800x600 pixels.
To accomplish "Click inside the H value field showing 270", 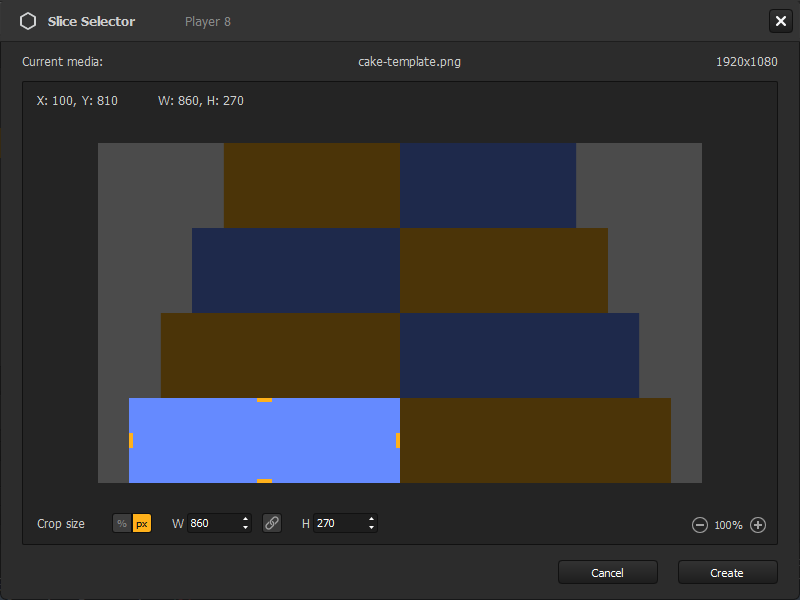I will click(x=340, y=523).
